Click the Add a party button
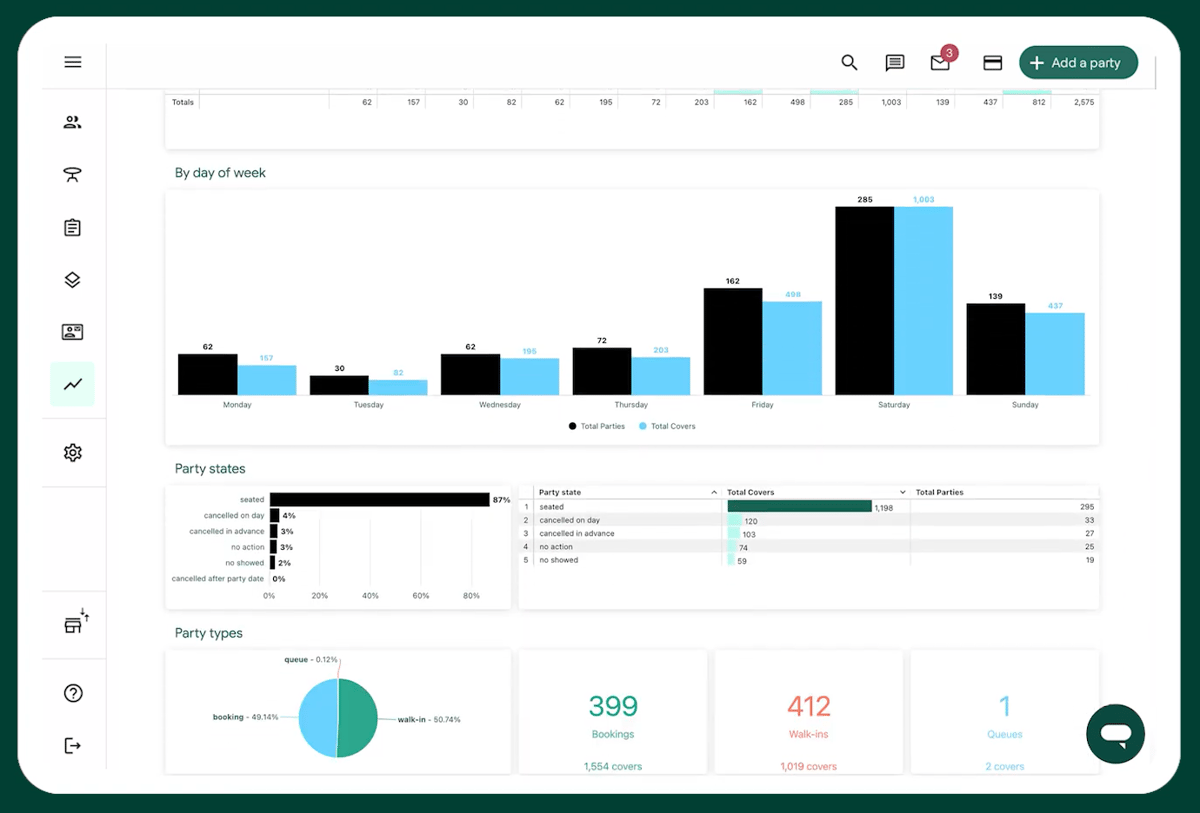The width and height of the screenshot is (1200, 813). coord(1078,61)
